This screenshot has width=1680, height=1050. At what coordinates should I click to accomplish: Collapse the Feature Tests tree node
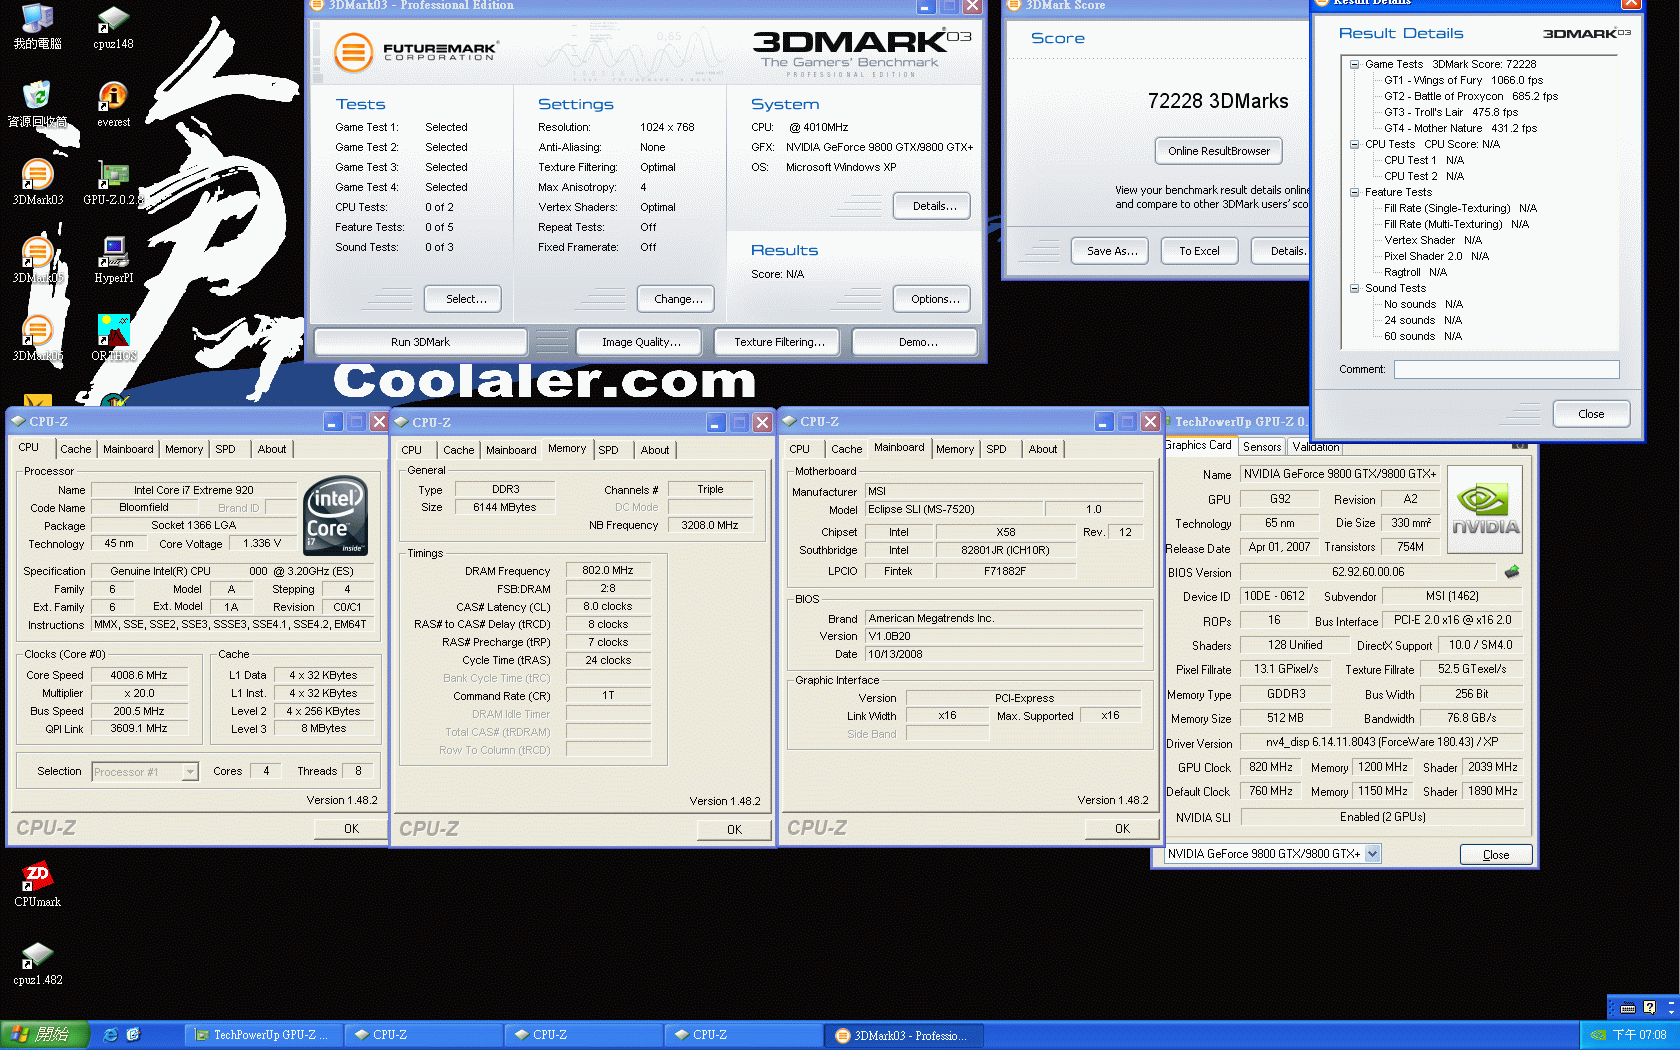click(x=1354, y=192)
